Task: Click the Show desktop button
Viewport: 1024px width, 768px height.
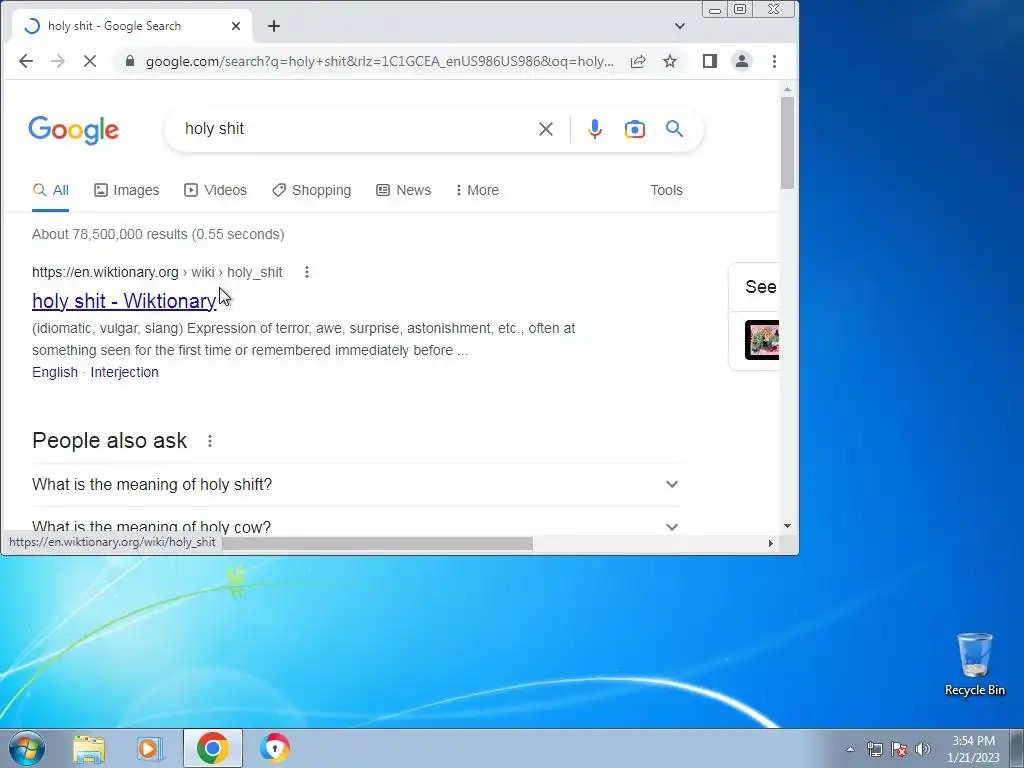Action: [x=1017, y=748]
